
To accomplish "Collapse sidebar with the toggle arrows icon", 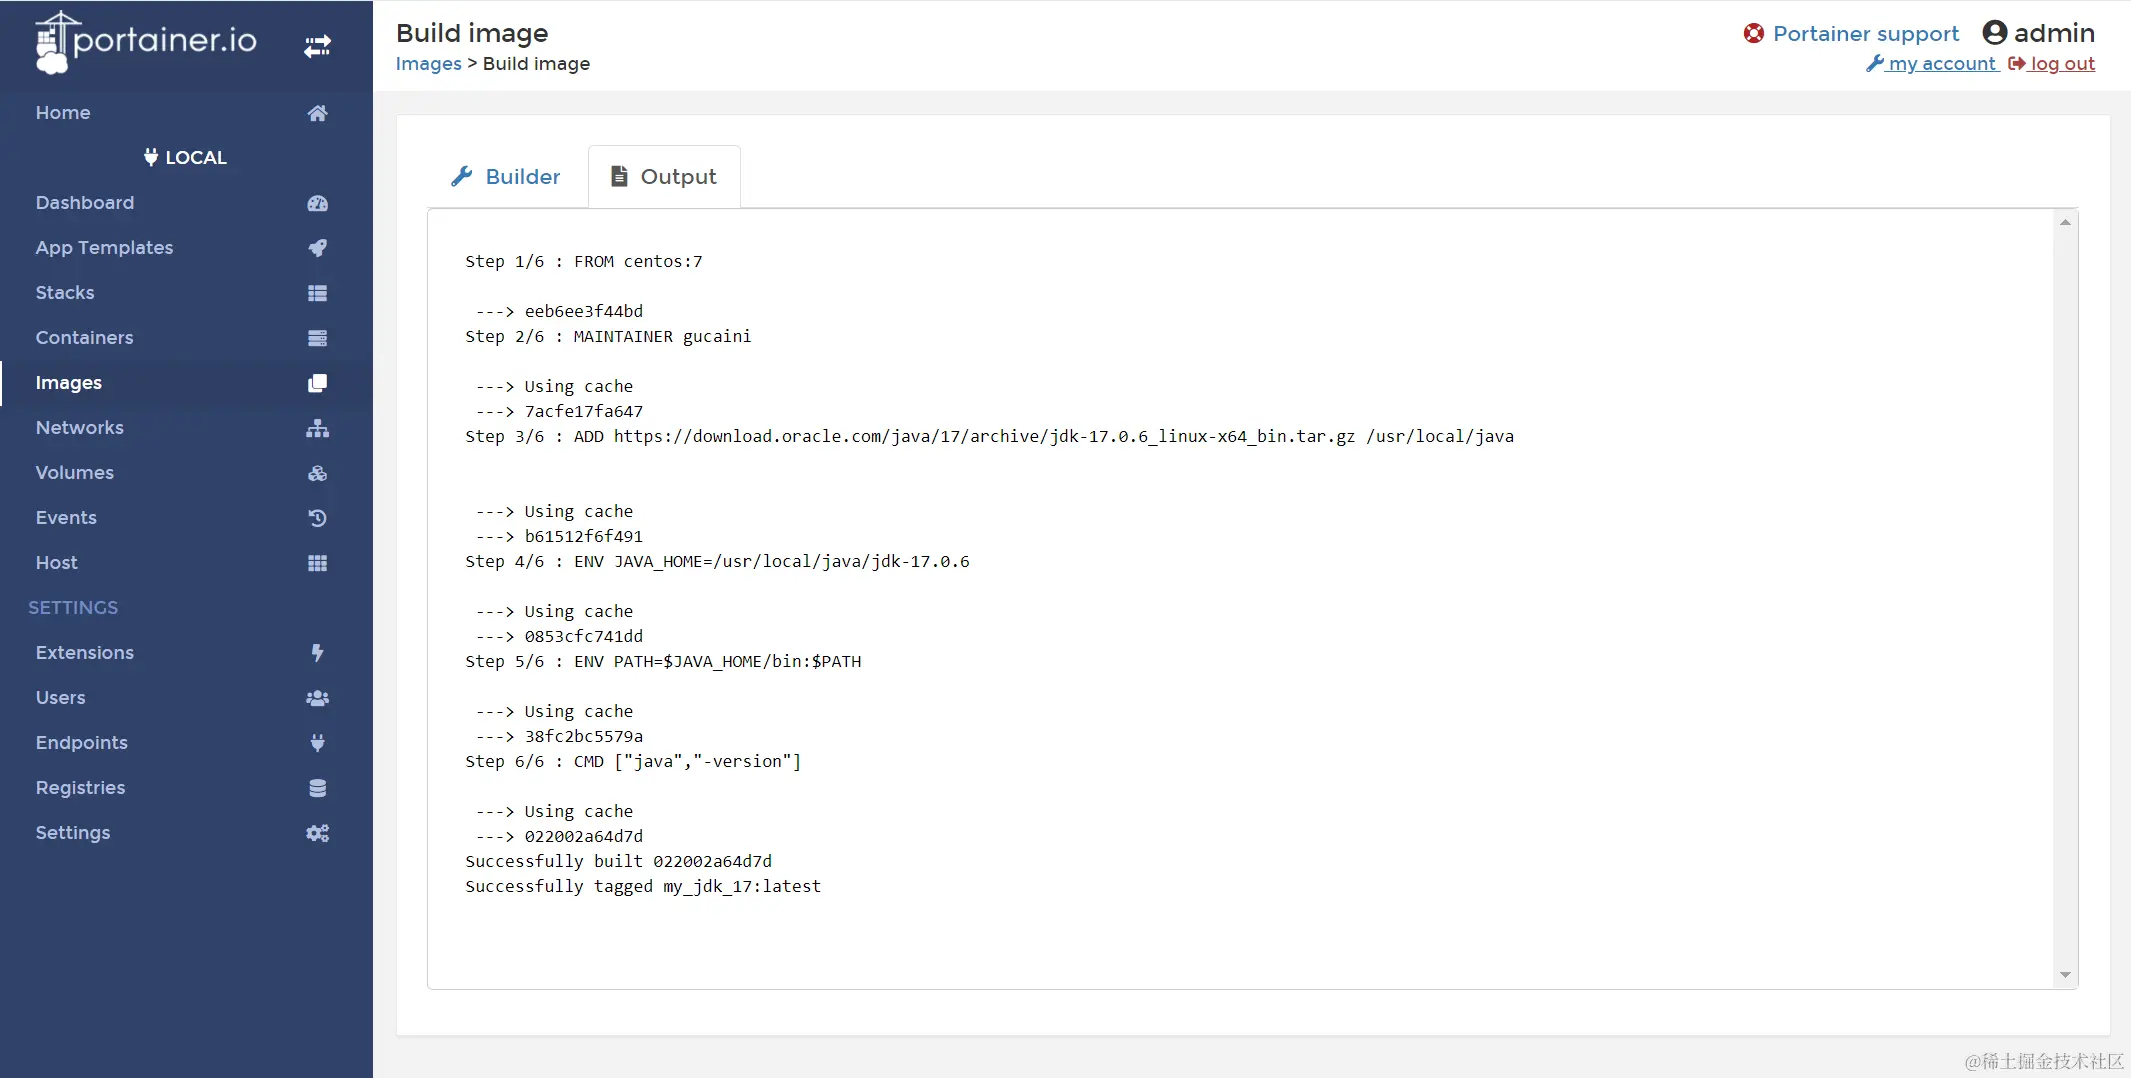I will pyautogui.click(x=317, y=46).
